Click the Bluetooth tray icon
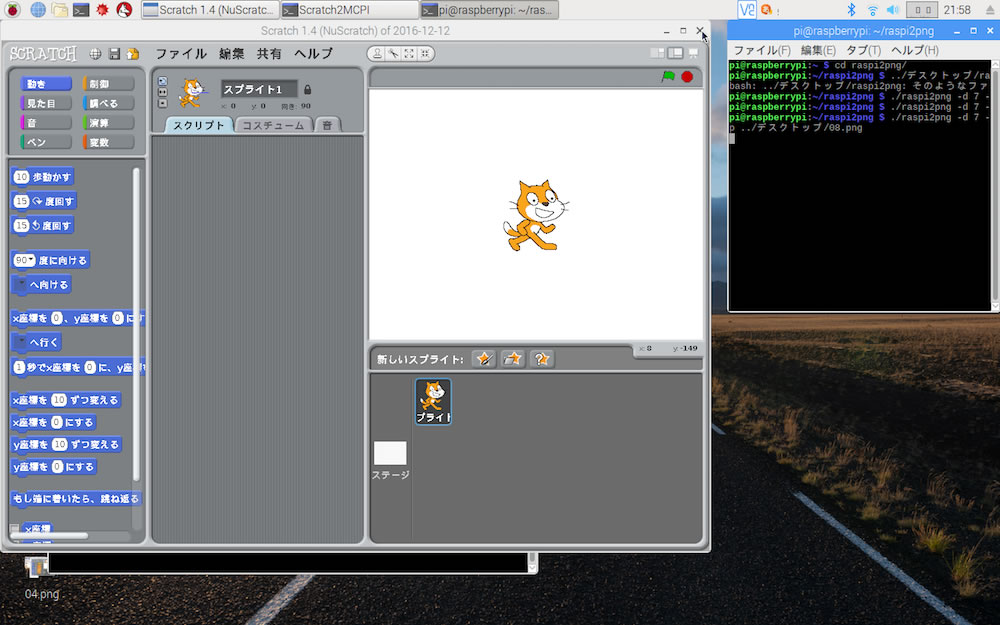This screenshot has width=1000, height=625. pyautogui.click(x=851, y=10)
